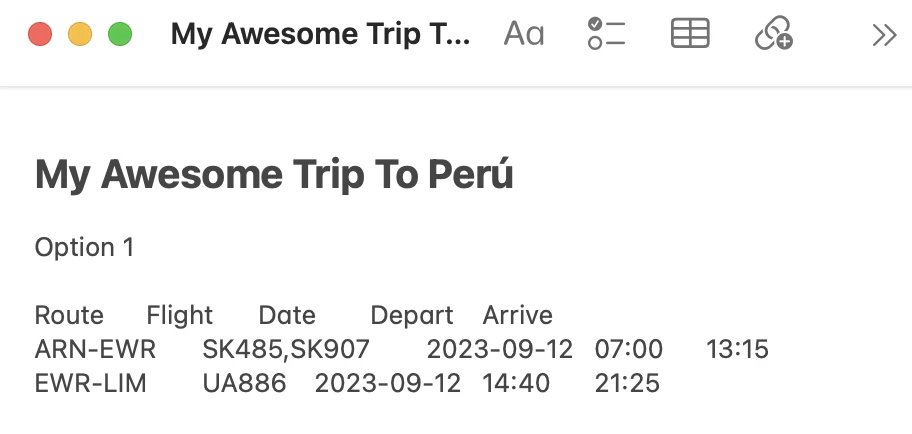Add a table with the table icon
Viewport: 912px width, 434px height.
pyautogui.click(x=690, y=33)
